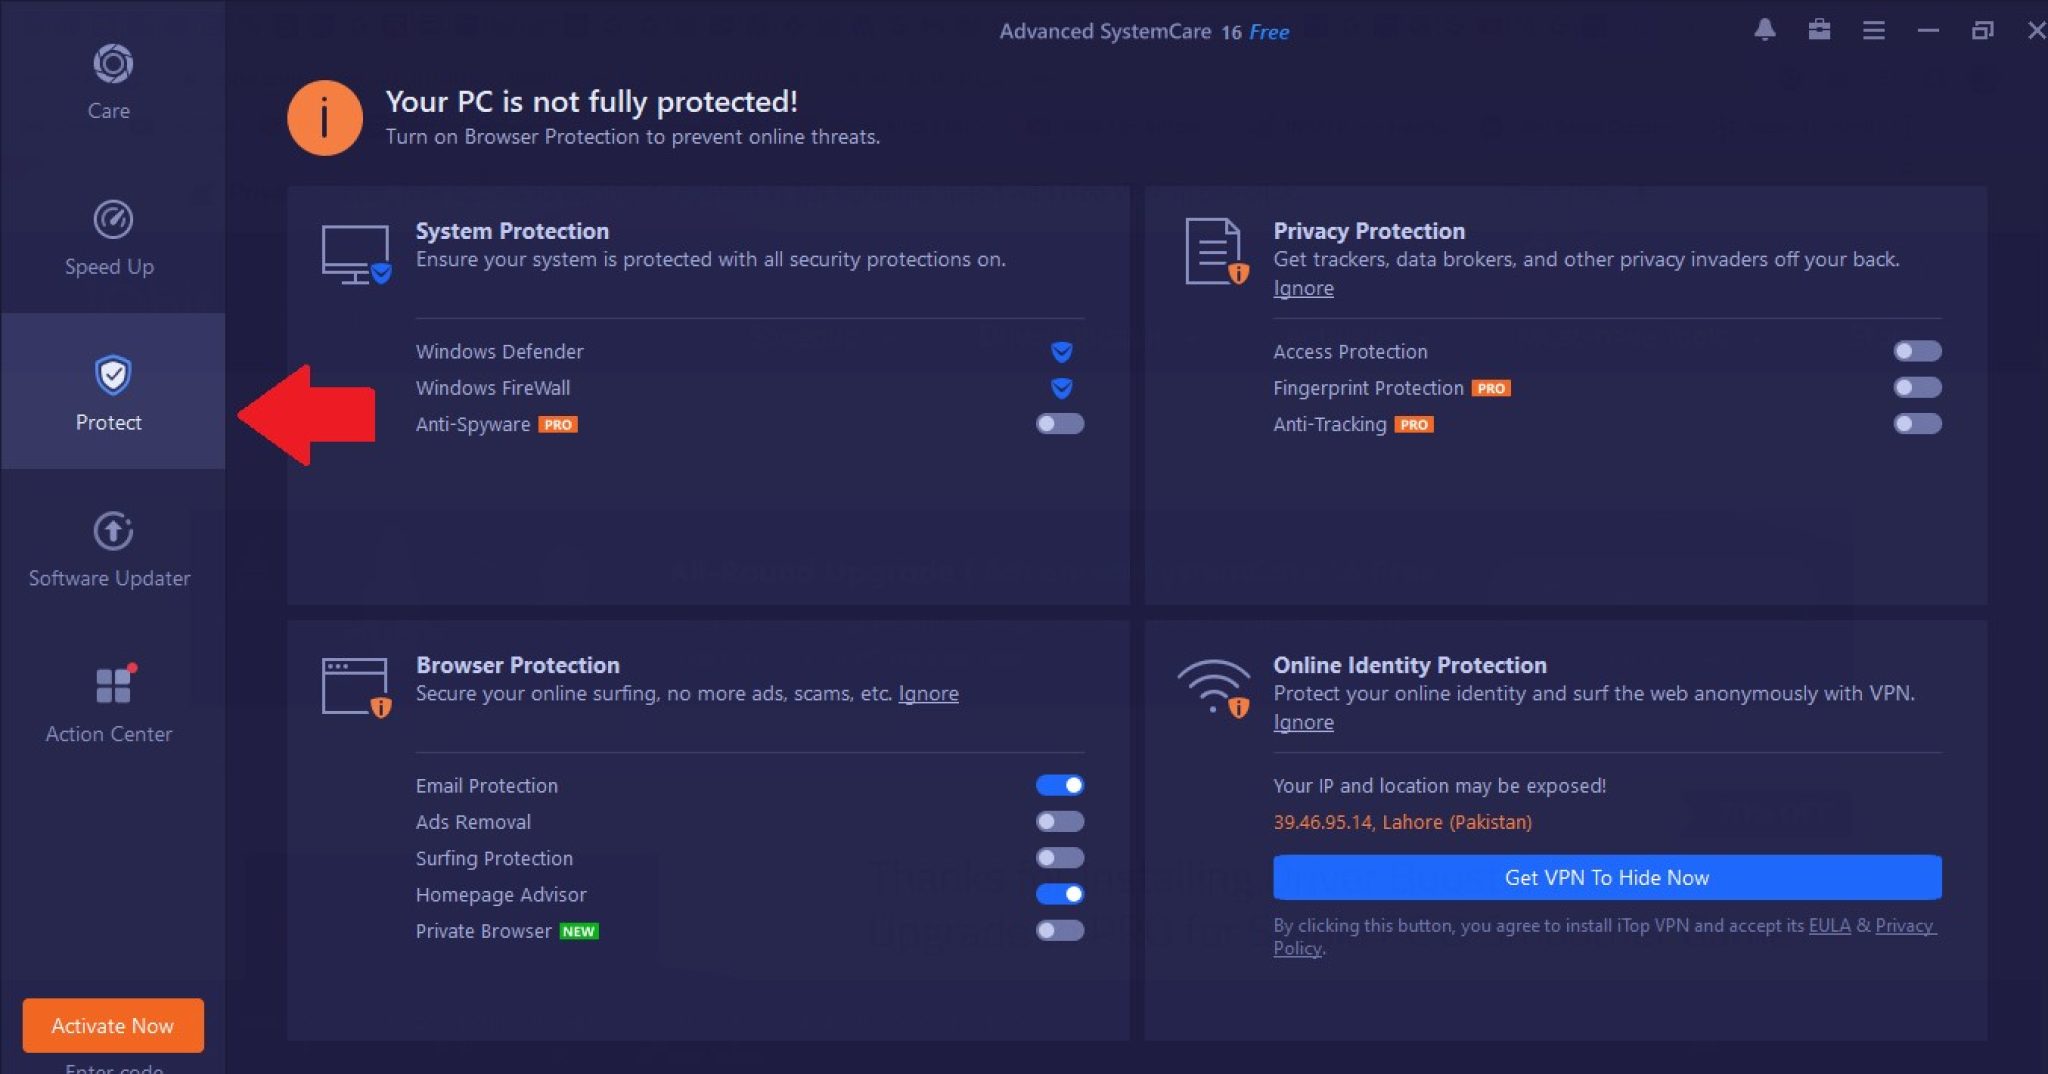The image size is (2048, 1074).
Task: Select Speed Up in the sidebar
Action: (x=110, y=240)
